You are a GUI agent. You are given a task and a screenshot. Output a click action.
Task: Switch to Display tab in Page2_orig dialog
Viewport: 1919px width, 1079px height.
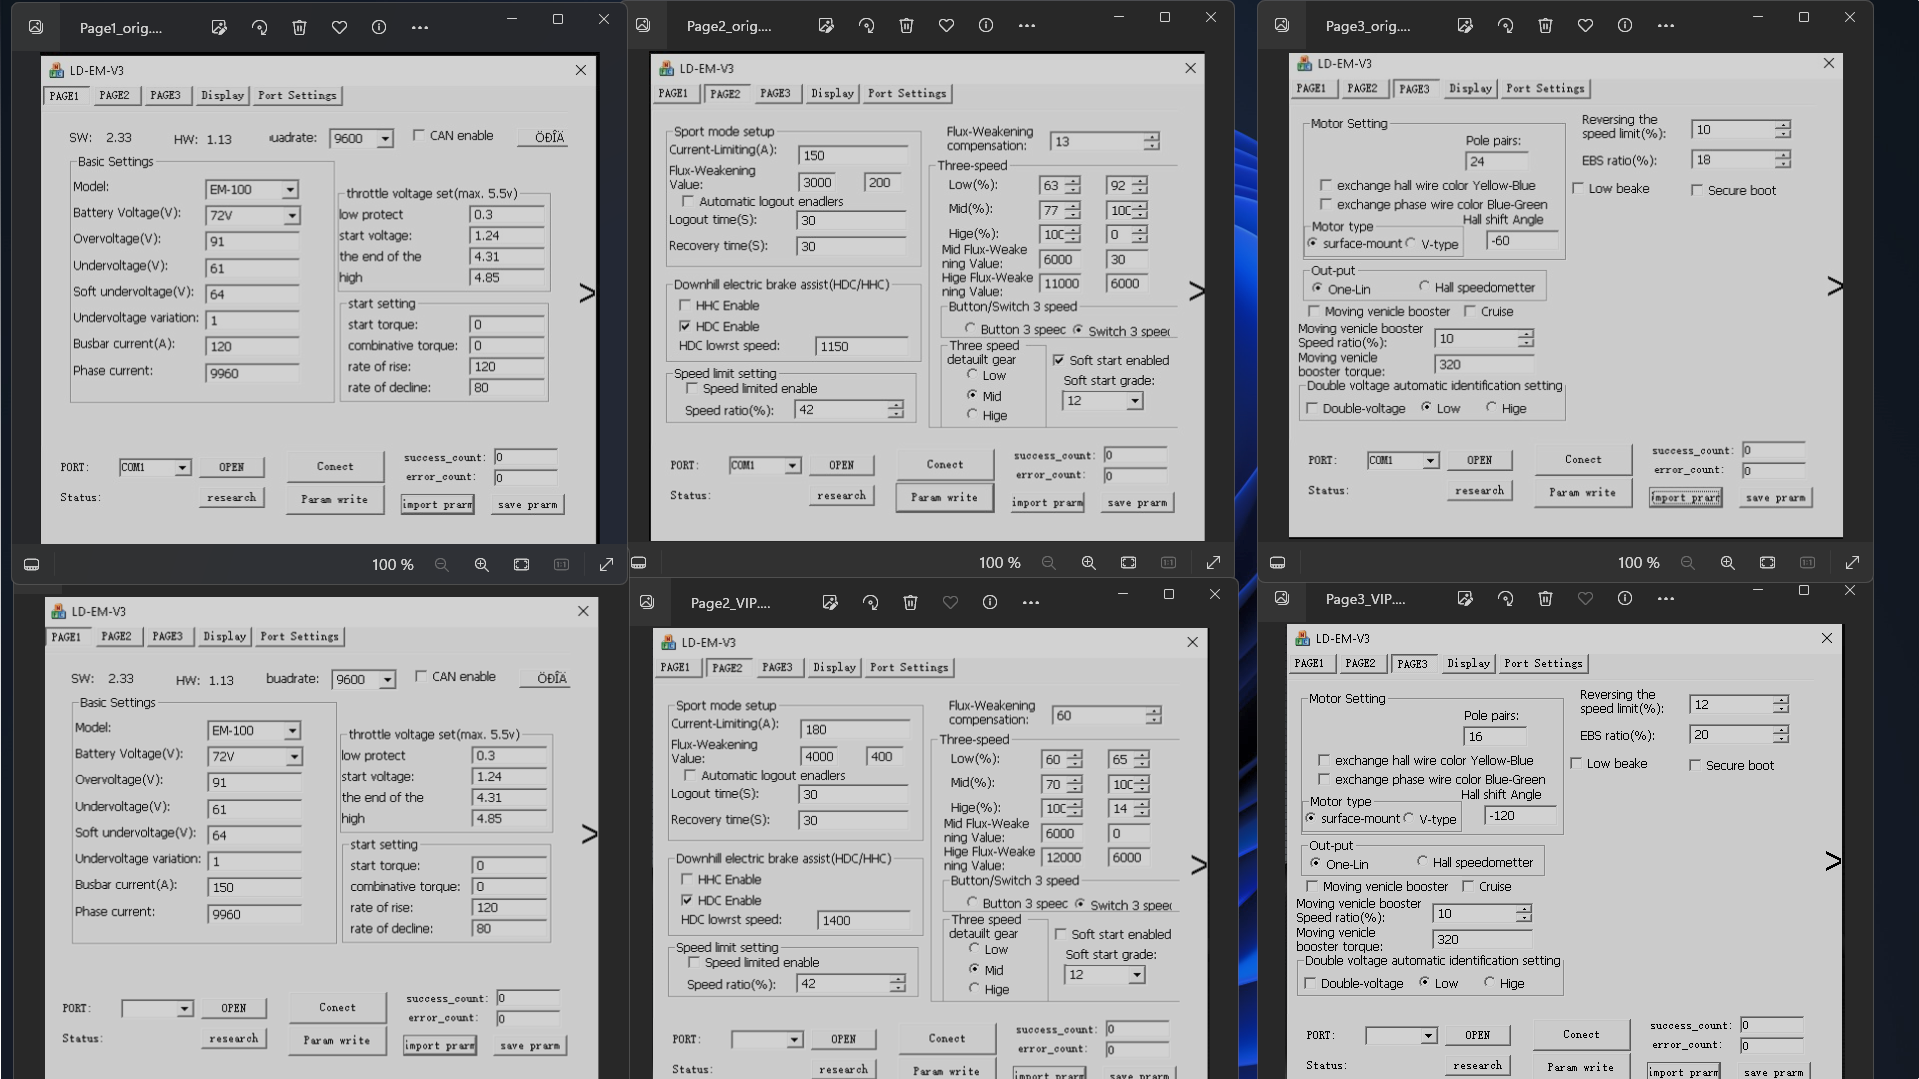832,94
